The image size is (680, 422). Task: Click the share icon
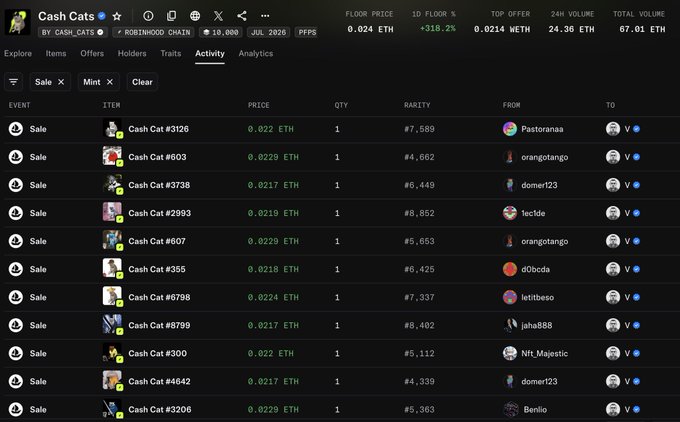[x=242, y=16]
